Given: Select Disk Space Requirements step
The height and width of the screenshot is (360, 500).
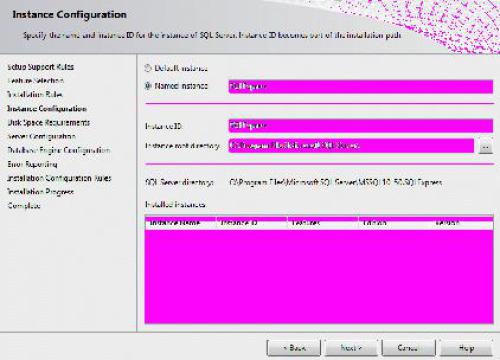Looking at the screenshot, I should tap(49, 123).
